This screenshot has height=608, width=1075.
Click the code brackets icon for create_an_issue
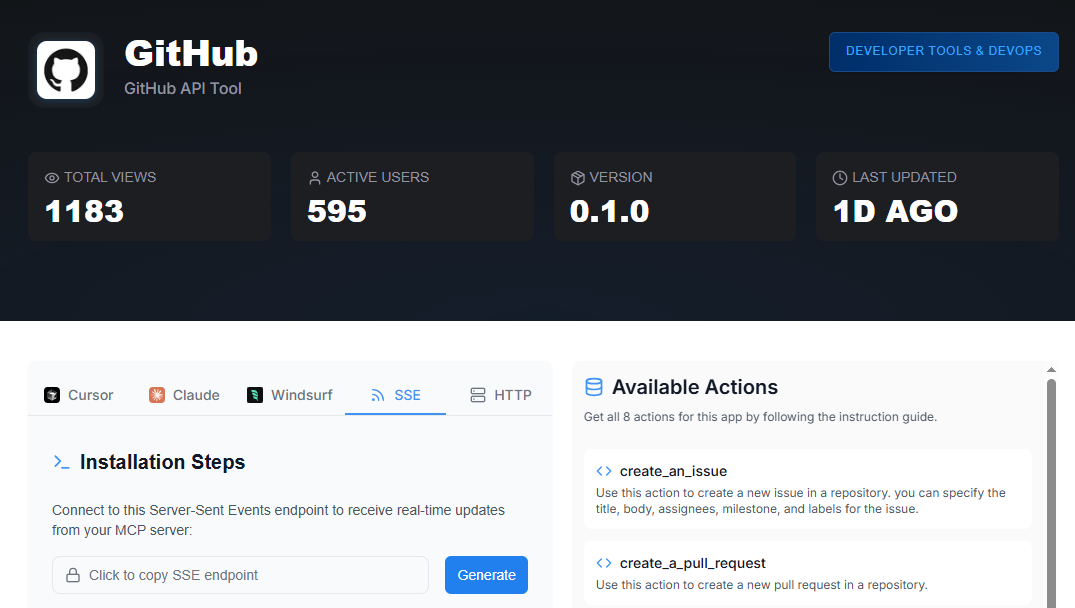tap(604, 471)
